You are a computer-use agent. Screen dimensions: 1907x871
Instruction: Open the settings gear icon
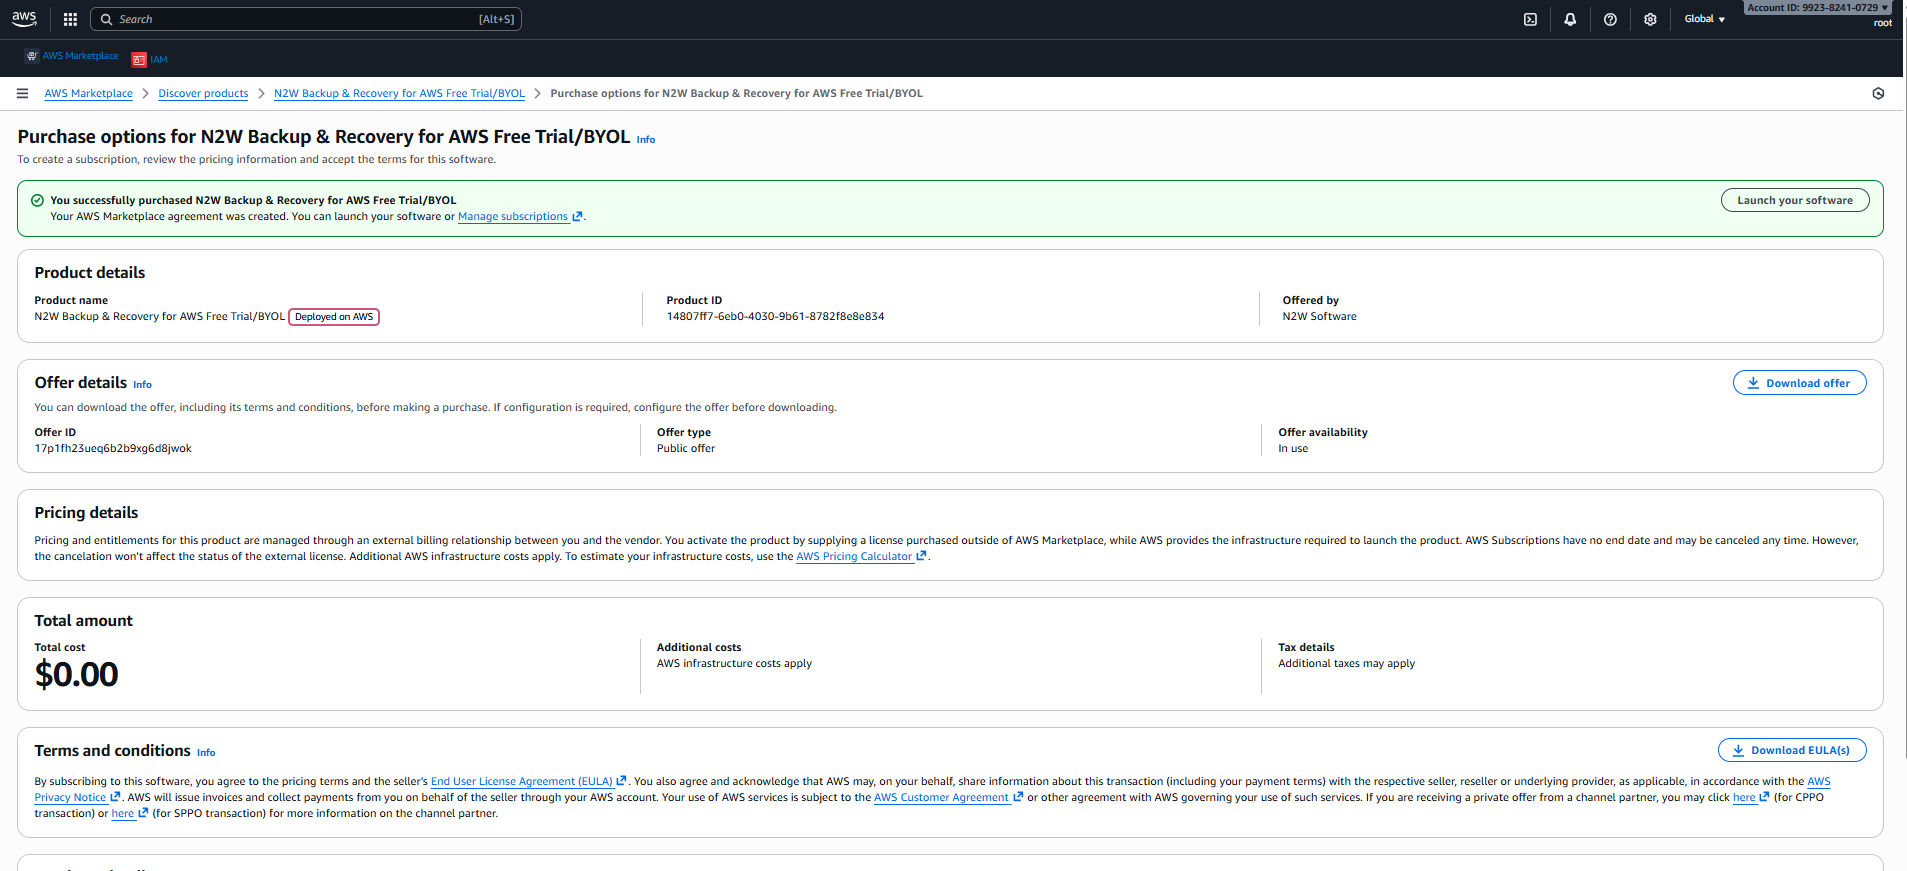point(1650,19)
